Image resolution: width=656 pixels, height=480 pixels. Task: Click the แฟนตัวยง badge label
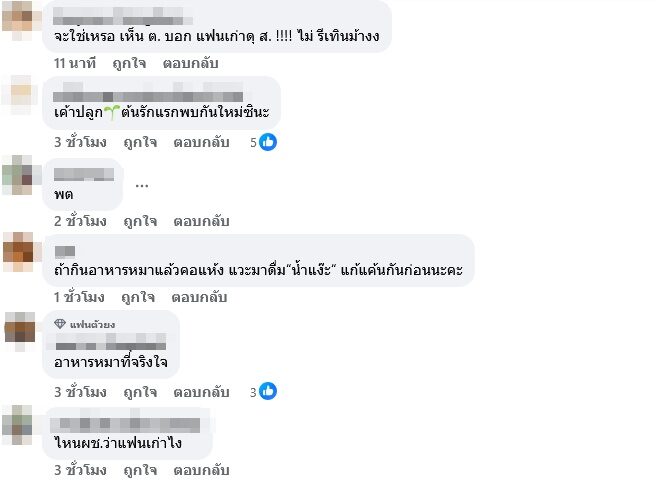pos(92,324)
